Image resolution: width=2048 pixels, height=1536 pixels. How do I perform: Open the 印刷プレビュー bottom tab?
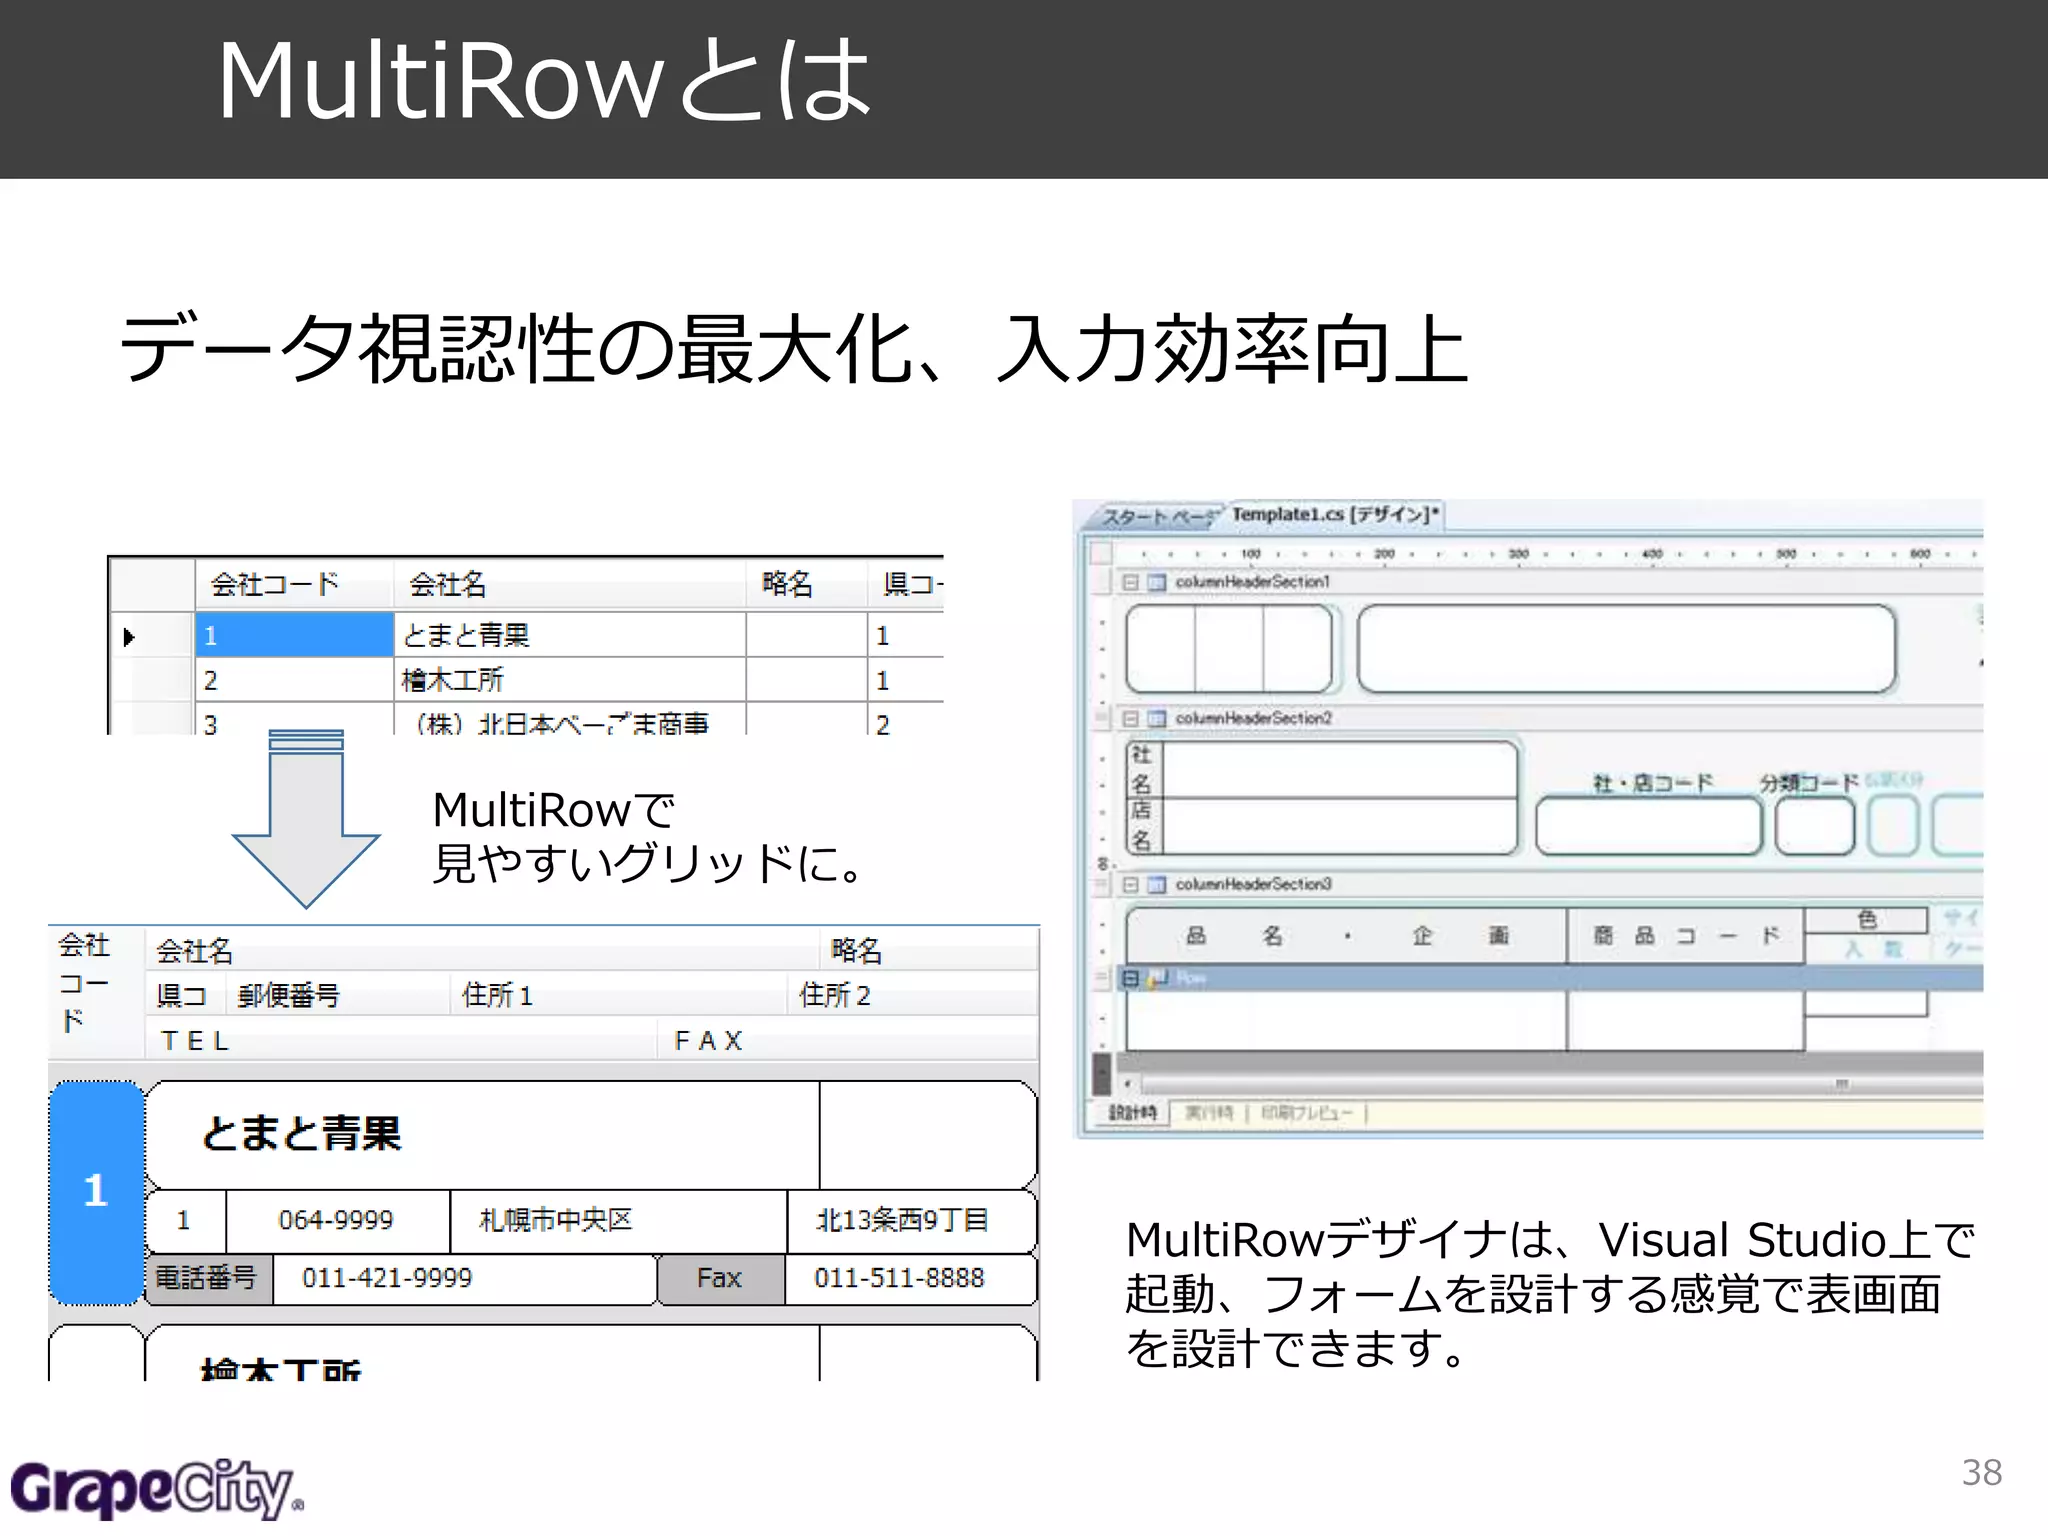coord(1306,1113)
